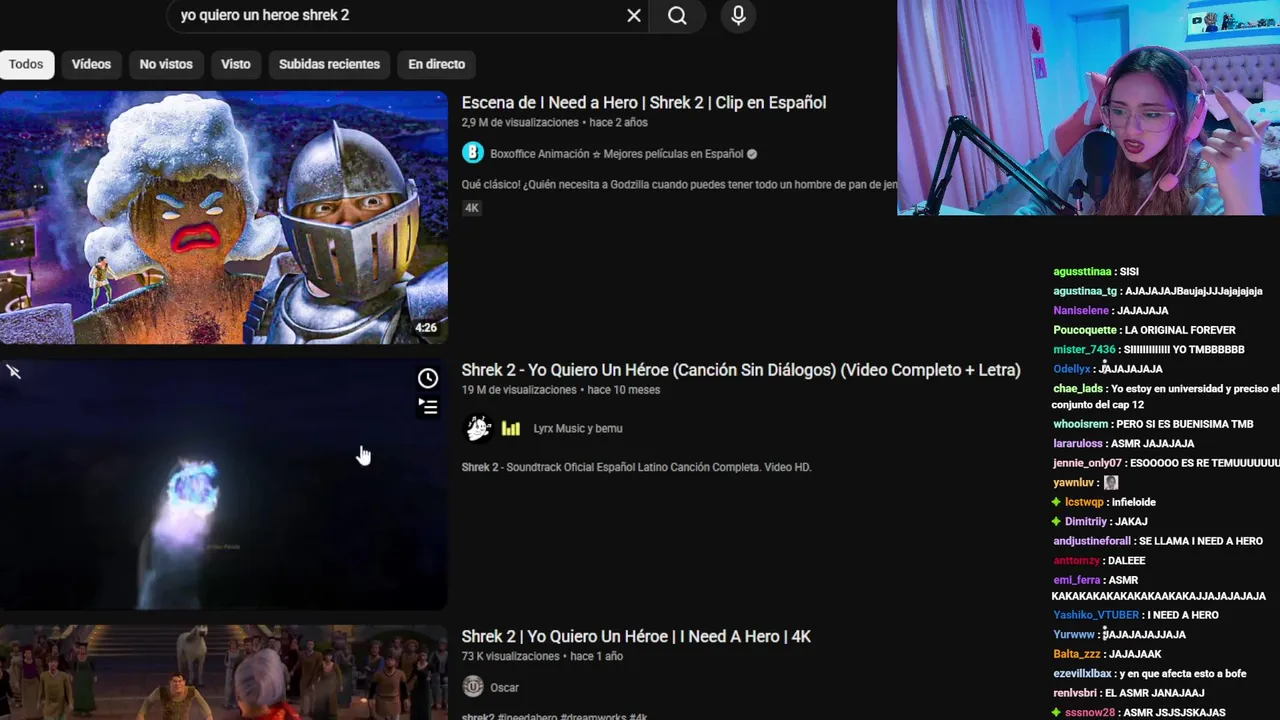Select the Subidas recientes filter chip
1280x720 pixels.
pos(329,64)
